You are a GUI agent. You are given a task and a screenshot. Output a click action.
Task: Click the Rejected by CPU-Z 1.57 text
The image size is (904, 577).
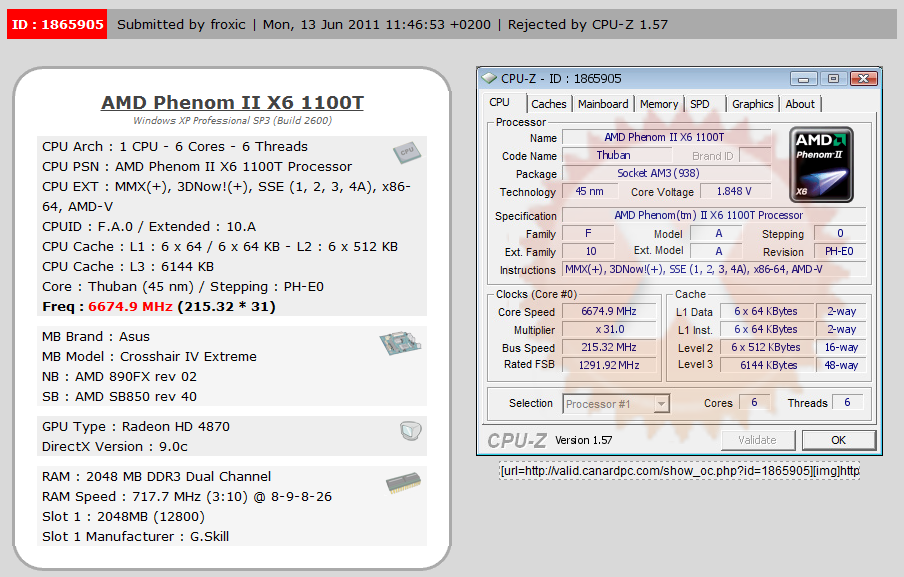tap(587, 24)
